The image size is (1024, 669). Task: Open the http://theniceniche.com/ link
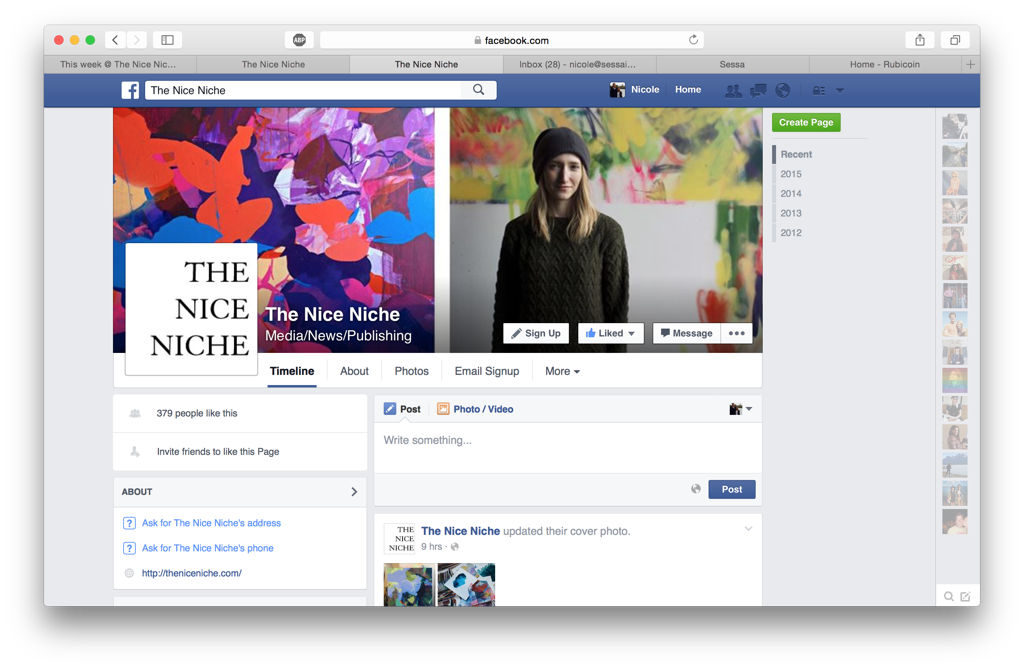(x=191, y=573)
